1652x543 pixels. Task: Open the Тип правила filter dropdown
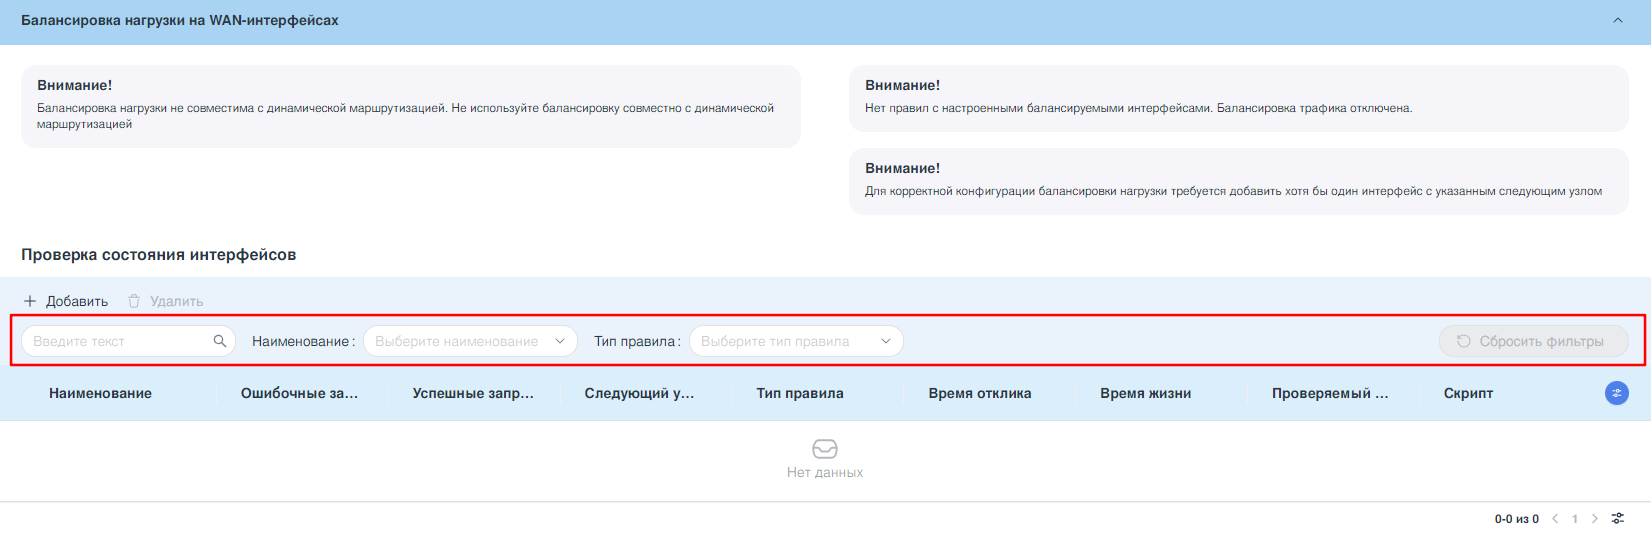[796, 341]
